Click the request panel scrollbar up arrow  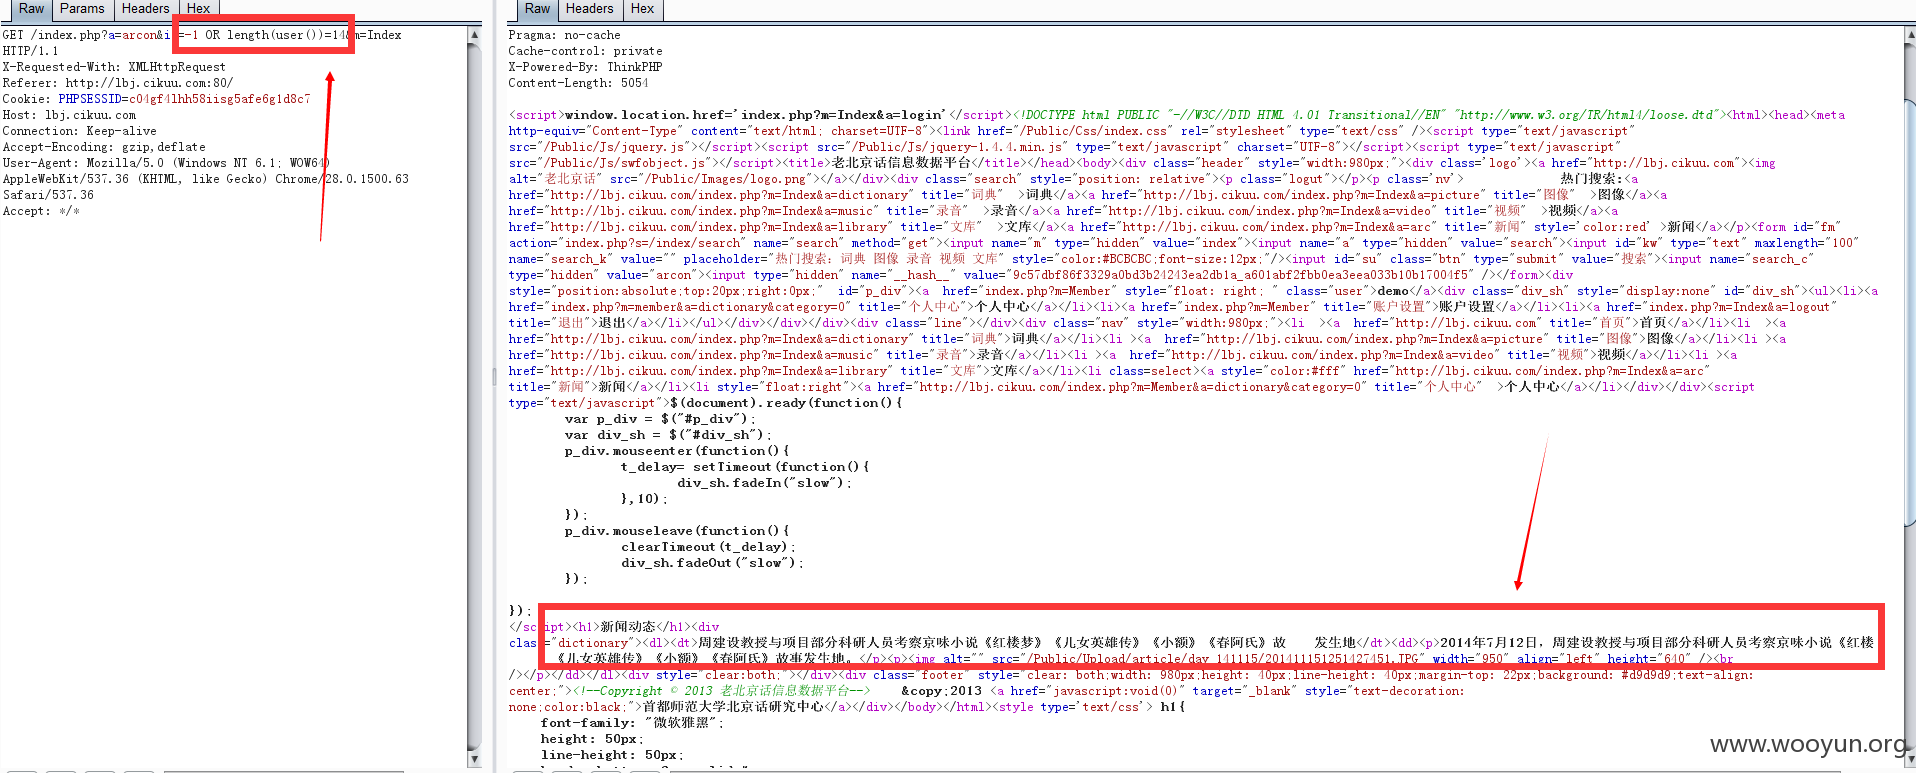[x=474, y=35]
